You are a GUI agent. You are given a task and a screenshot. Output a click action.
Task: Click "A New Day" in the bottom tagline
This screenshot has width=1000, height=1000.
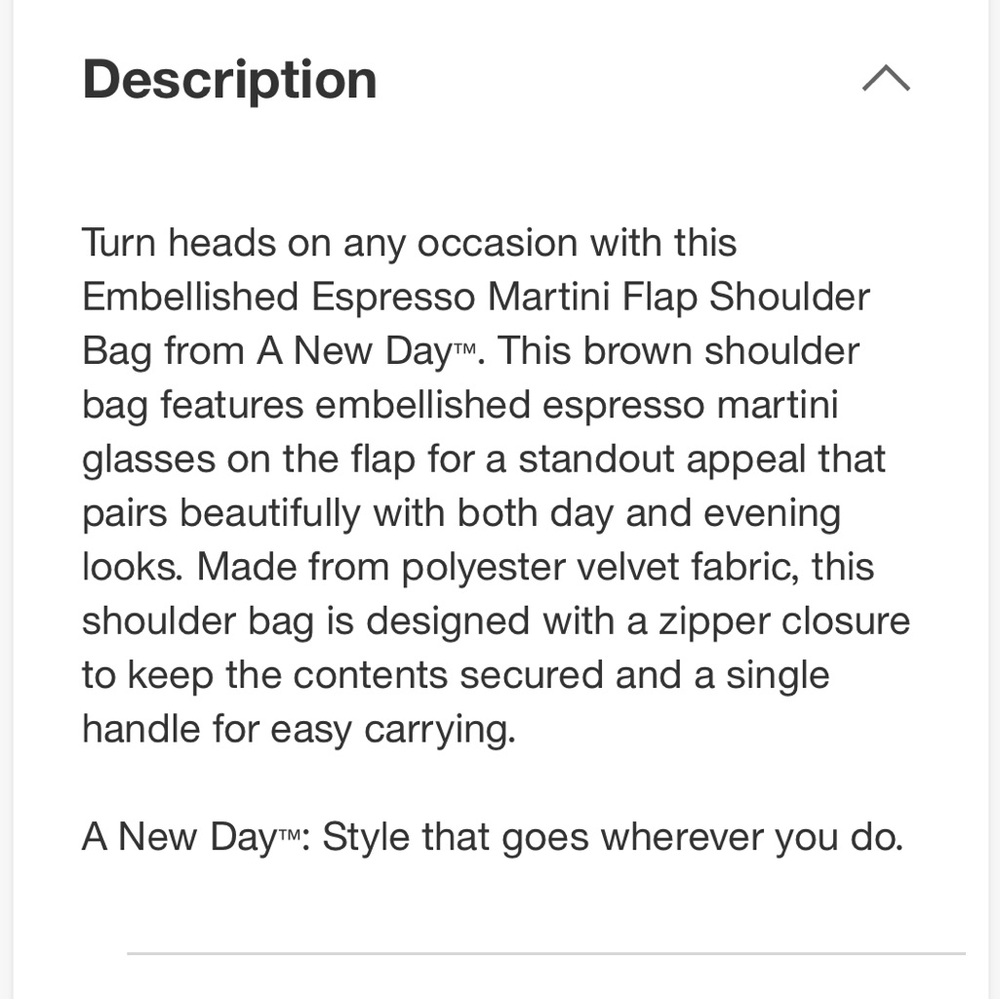tap(176, 838)
